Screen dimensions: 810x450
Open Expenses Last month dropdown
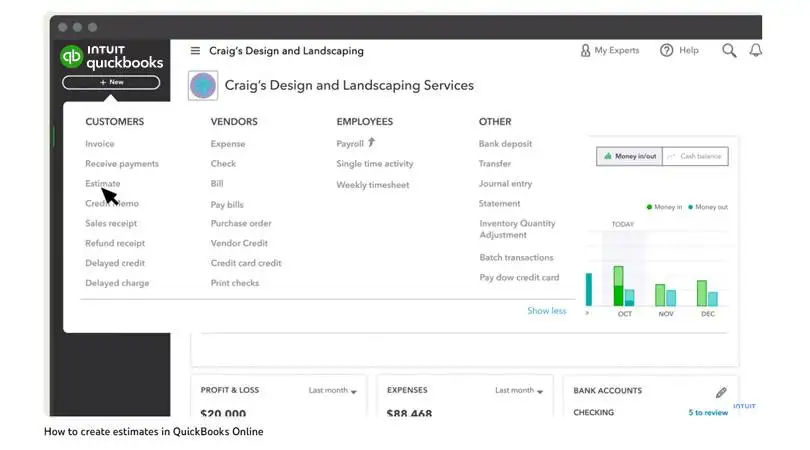[519, 391]
